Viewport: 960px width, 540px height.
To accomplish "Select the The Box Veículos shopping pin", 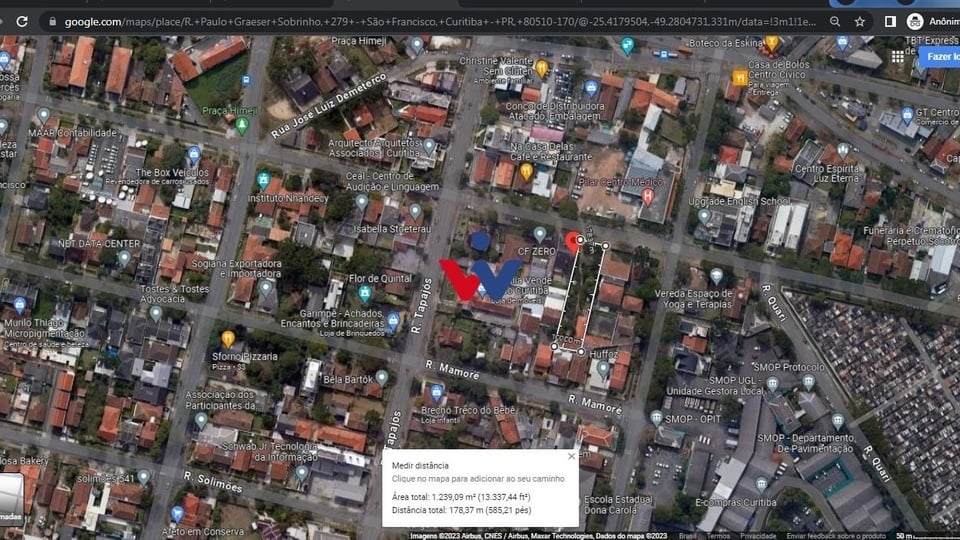I will (193, 156).
